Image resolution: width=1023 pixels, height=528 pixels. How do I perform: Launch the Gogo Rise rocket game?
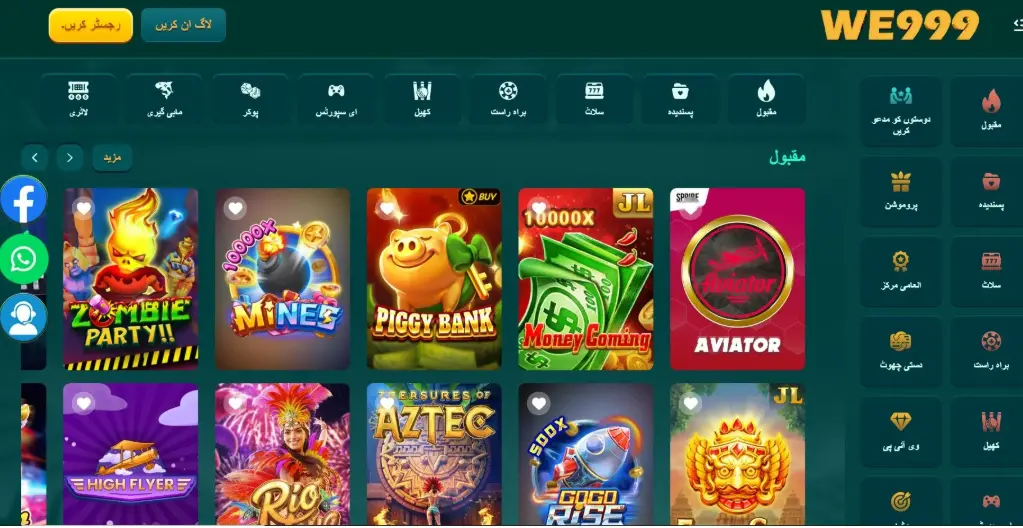click(x=586, y=454)
